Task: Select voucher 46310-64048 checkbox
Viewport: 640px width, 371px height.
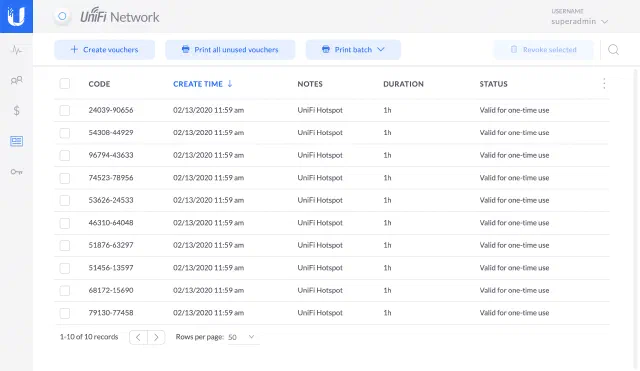Action: (x=64, y=223)
